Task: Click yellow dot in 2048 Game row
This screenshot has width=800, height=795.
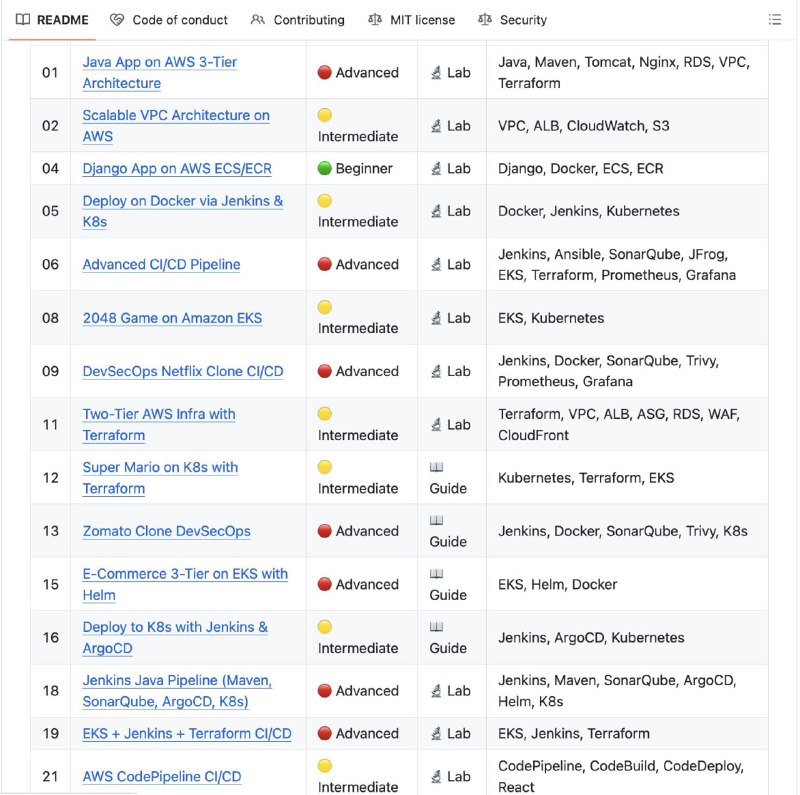Action: point(324,307)
